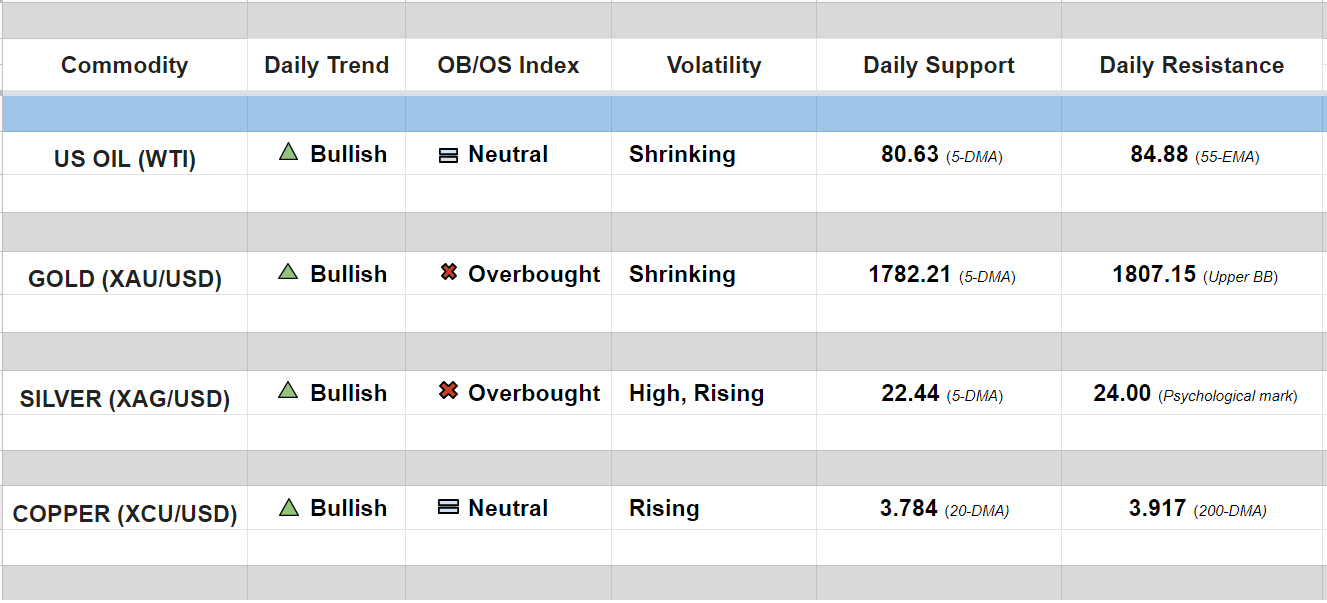Click the Daily Resistance header cell
1327x603 pixels.
1192,66
